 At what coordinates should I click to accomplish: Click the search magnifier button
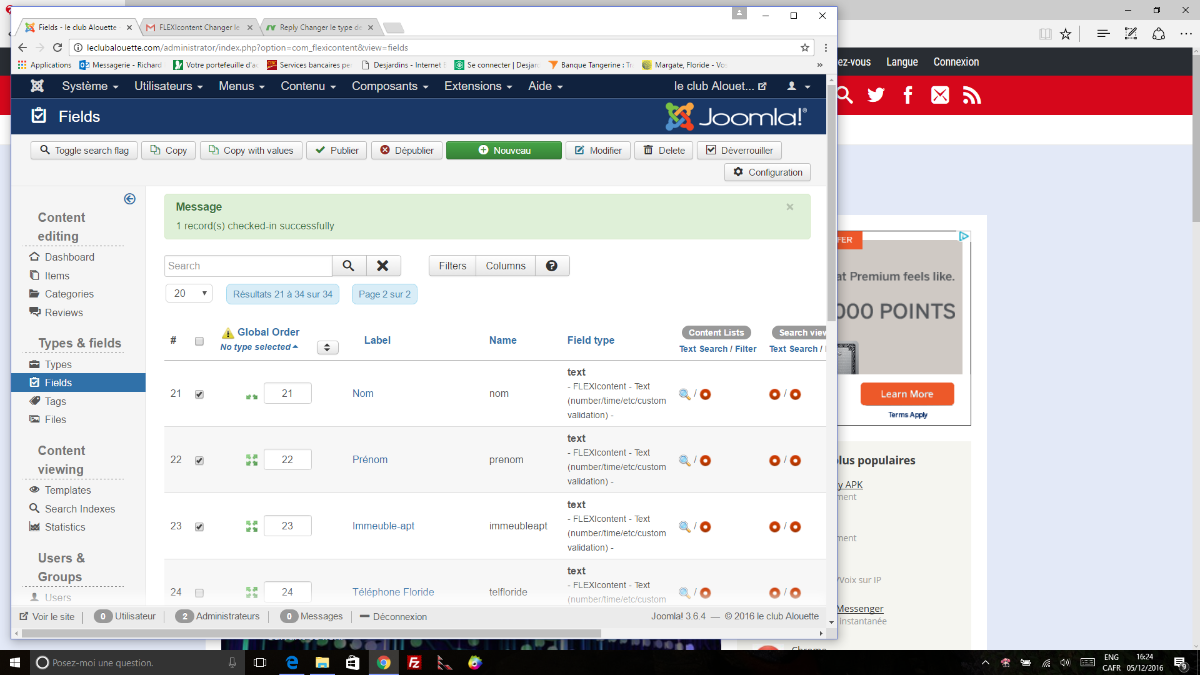click(x=349, y=266)
